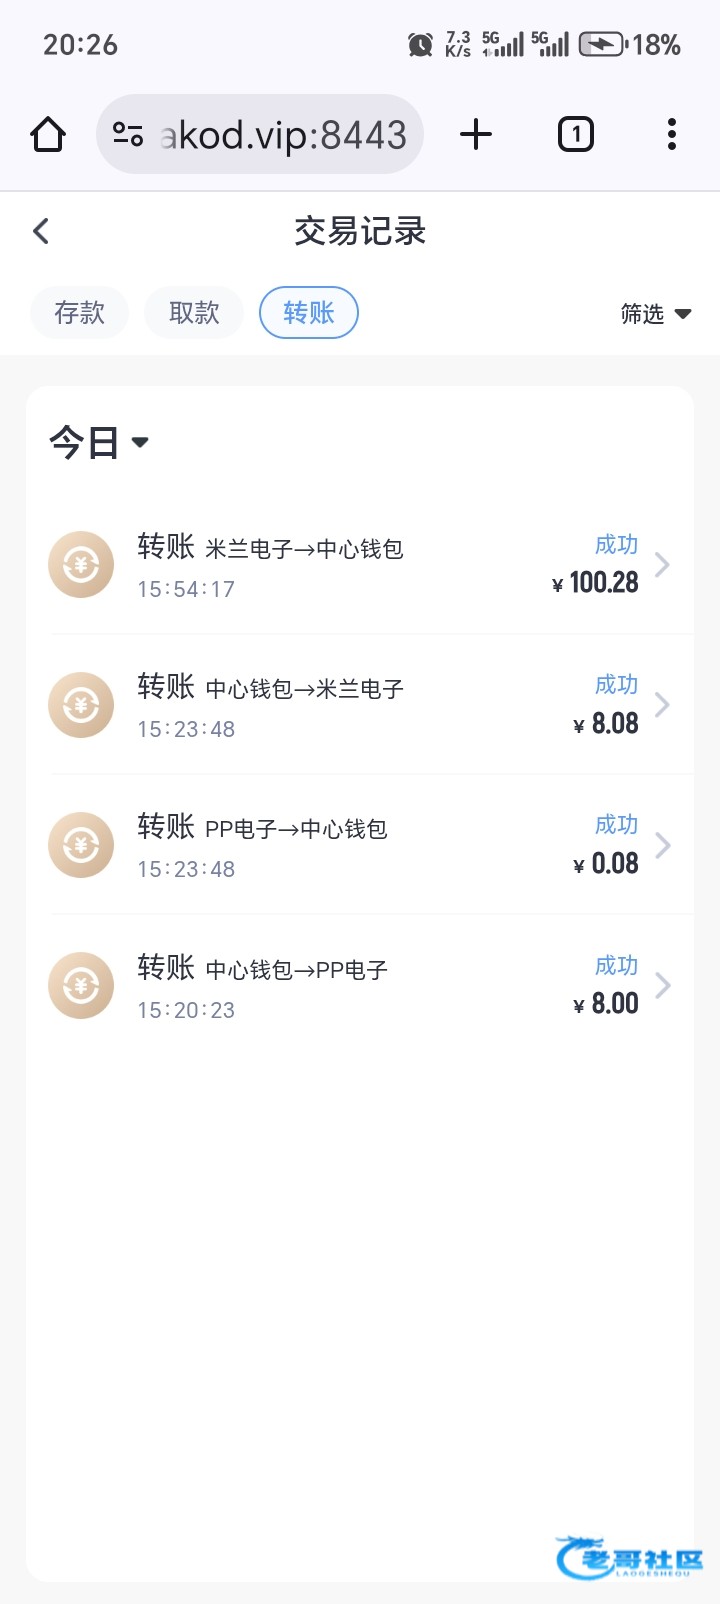The width and height of the screenshot is (720, 1604).
Task: Tap the akod.vip address bar
Action: (260, 134)
